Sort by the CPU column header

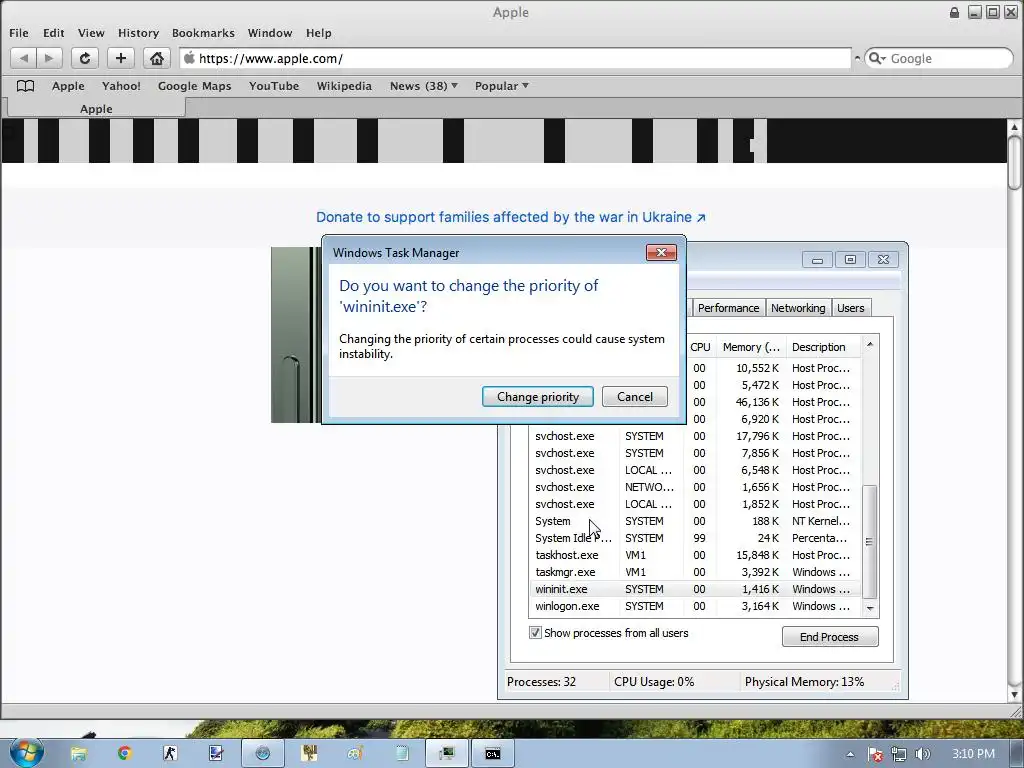click(x=700, y=347)
